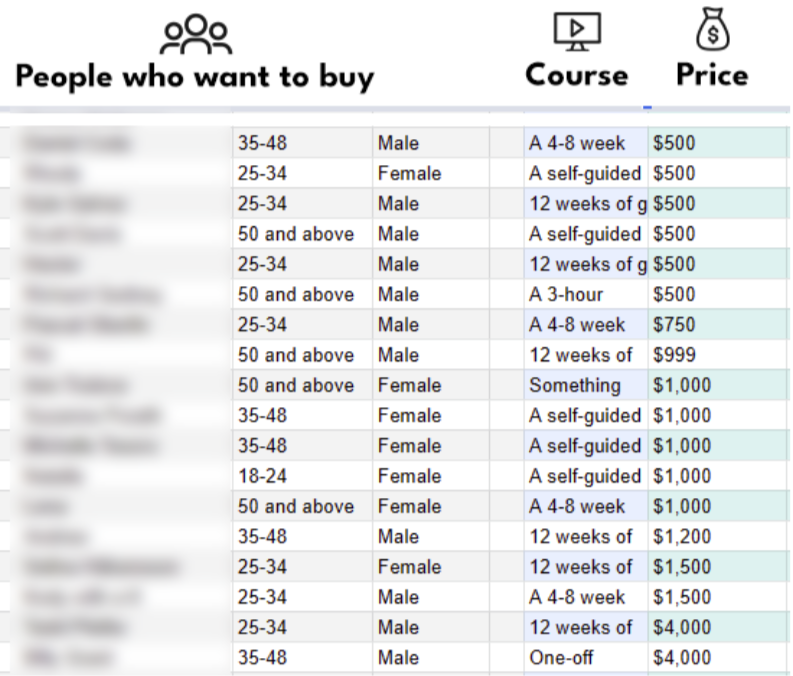Click the first row's 35-48 age cell
This screenshot has height=676, width=793.
302,143
